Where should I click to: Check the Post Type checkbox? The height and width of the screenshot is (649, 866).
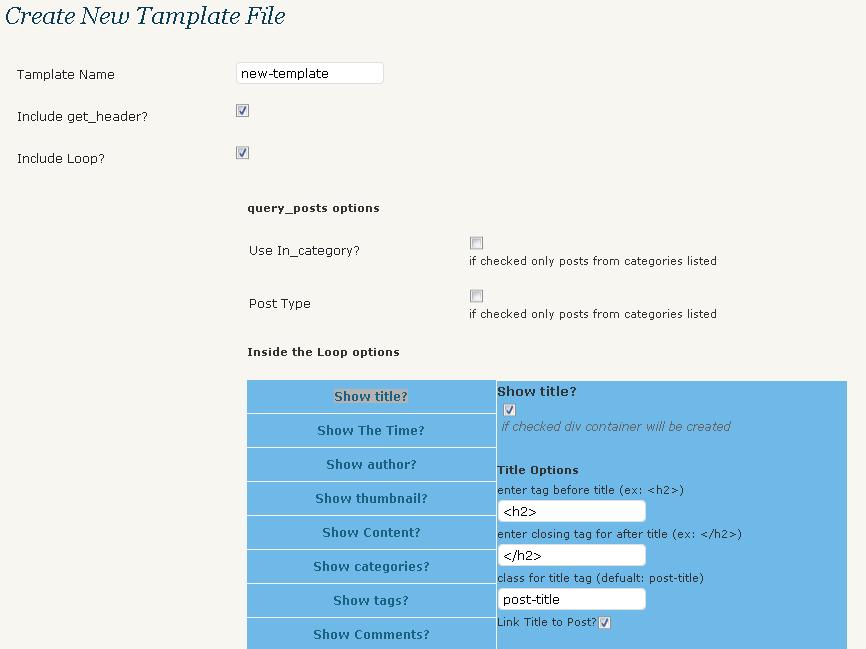(x=476, y=296)
